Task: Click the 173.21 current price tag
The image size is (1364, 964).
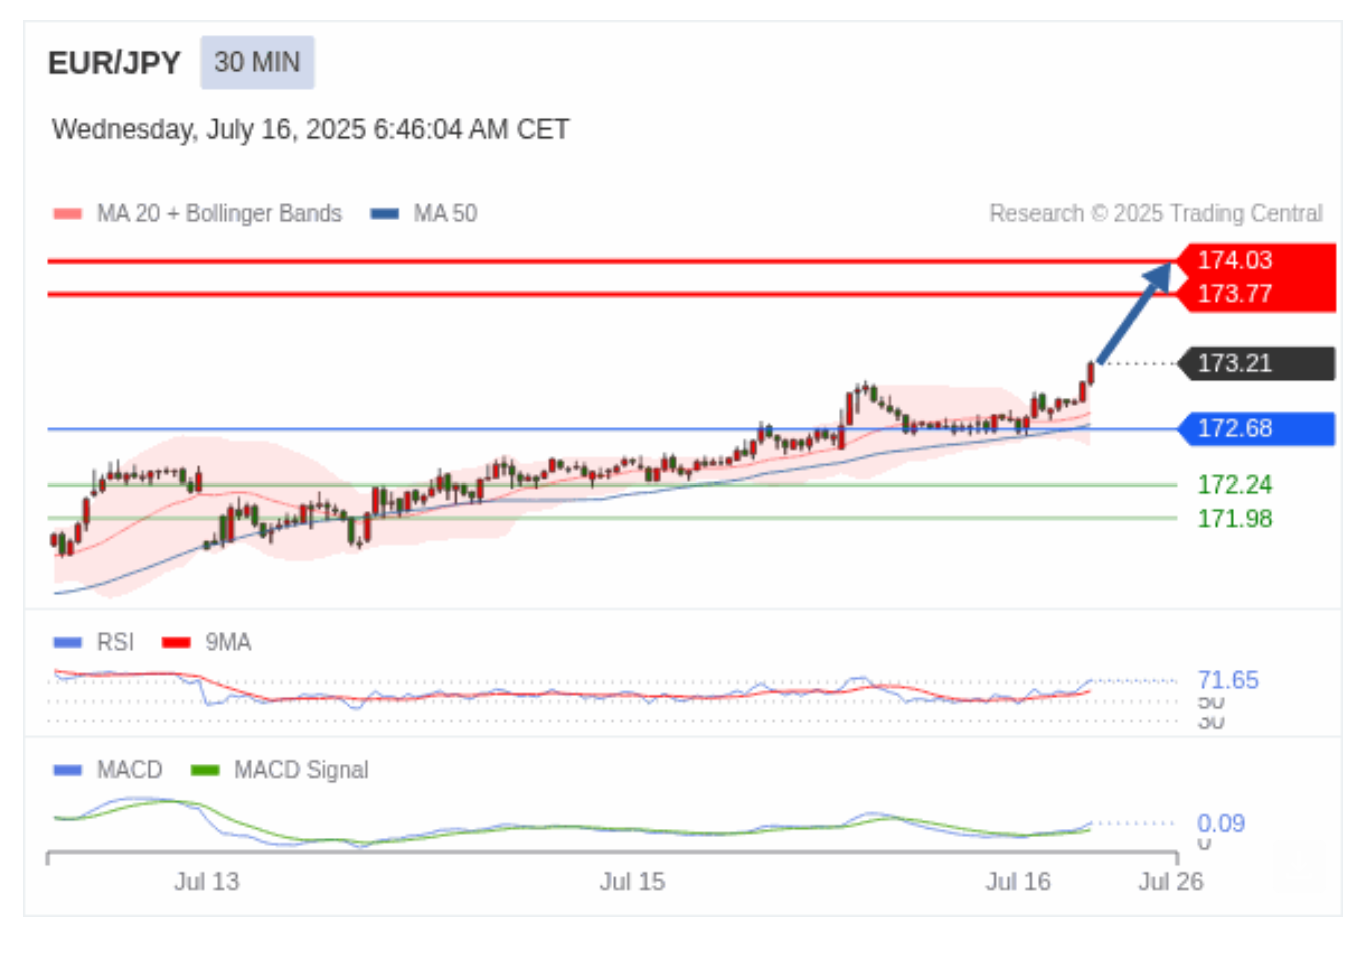Action: tap(1256, 363)
